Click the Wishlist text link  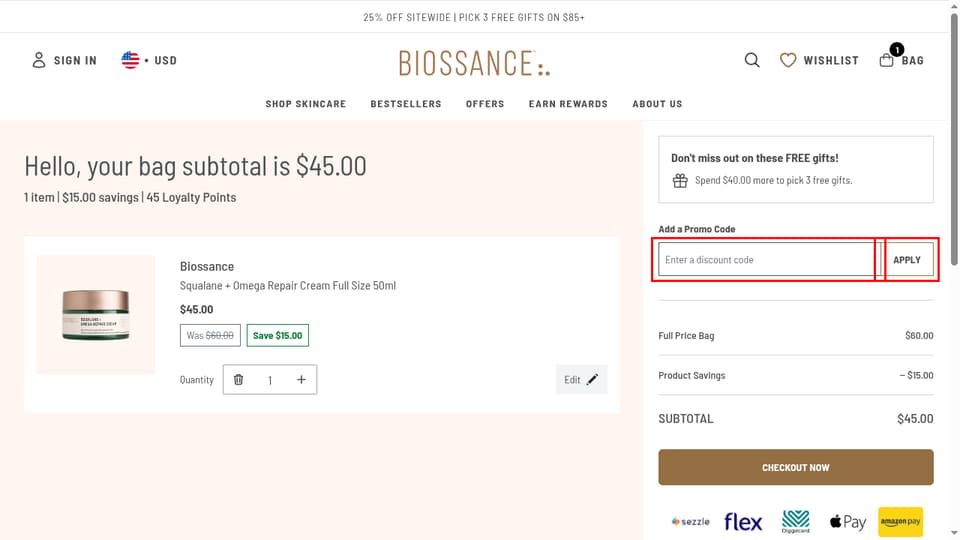coord(831,60)
